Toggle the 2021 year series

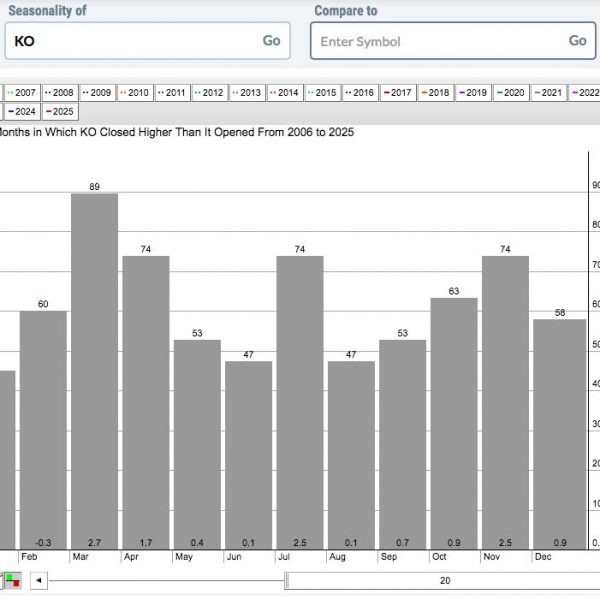coord(549,93)
